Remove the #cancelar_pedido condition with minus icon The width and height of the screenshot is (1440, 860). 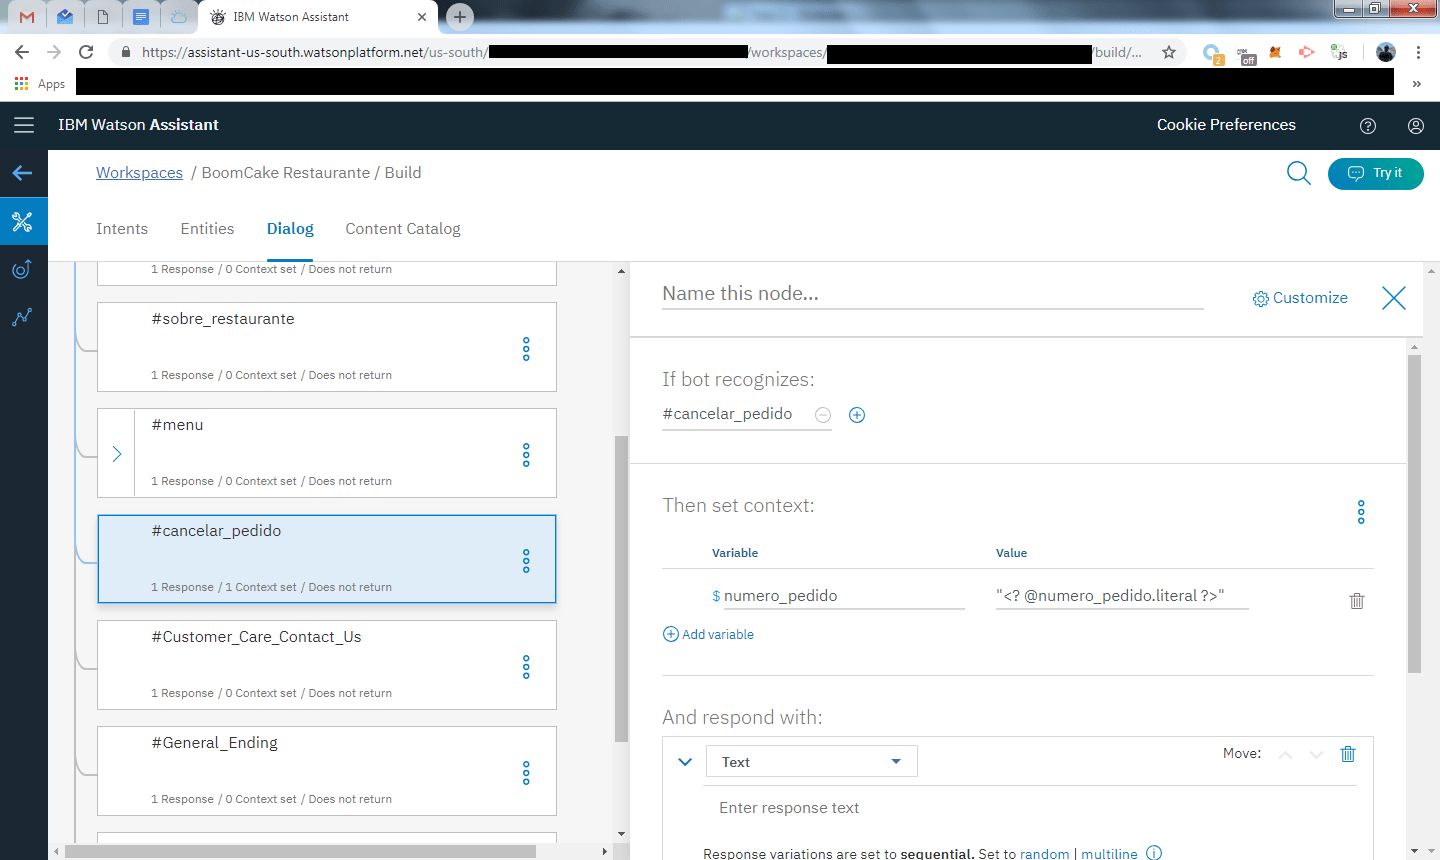coord(823,415)
